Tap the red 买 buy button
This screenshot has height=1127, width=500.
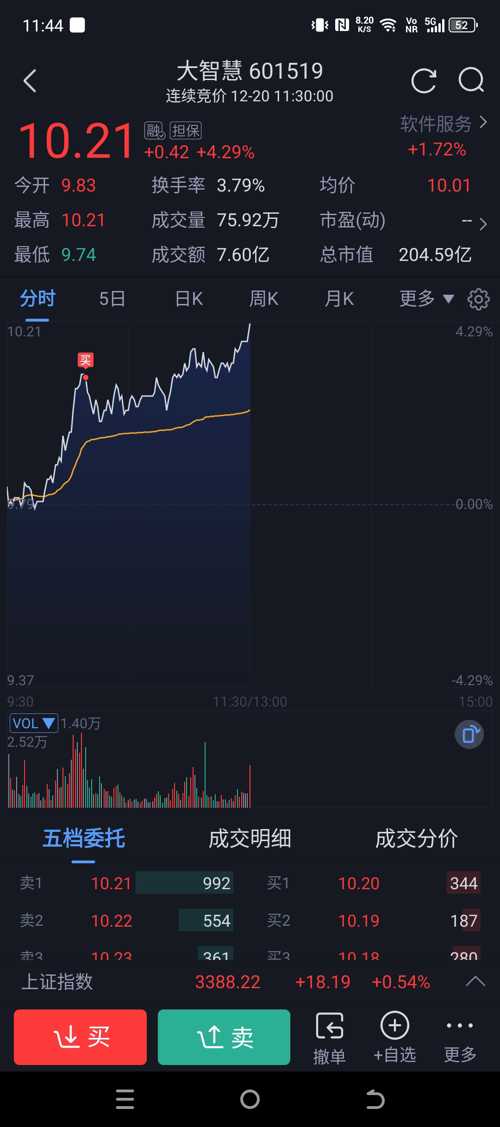(x=80, y=1037)
